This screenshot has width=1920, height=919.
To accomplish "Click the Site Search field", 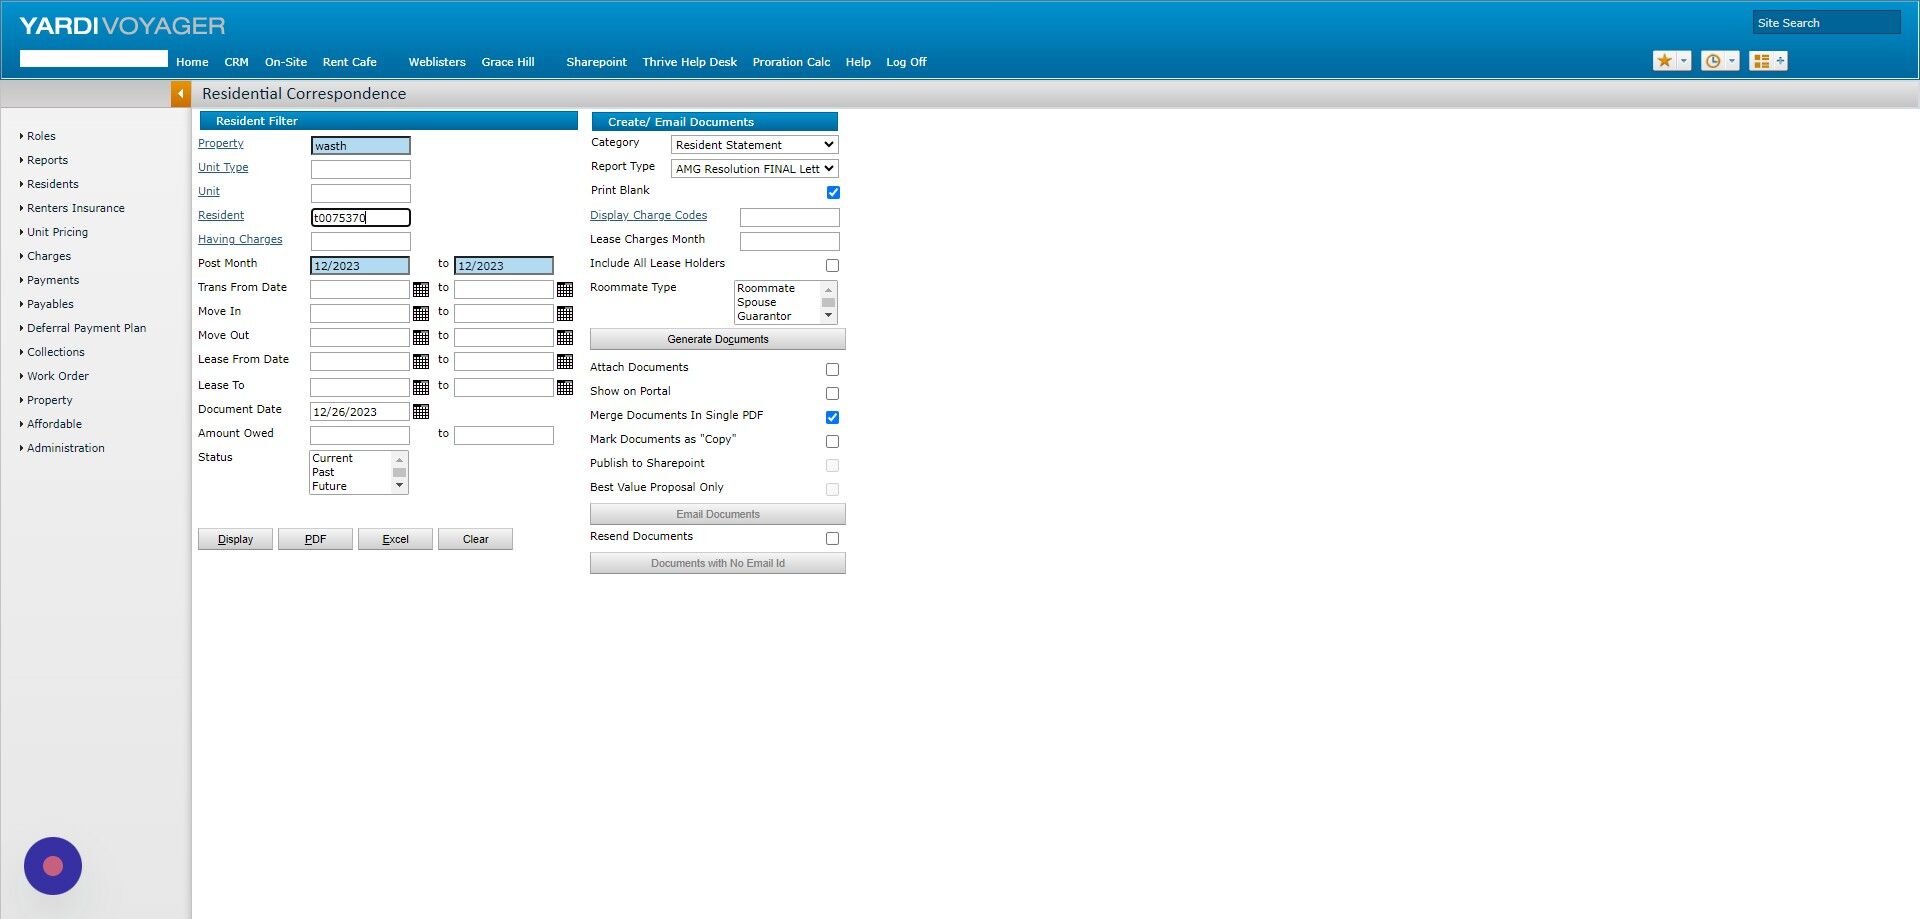I will coord(1826,23).
